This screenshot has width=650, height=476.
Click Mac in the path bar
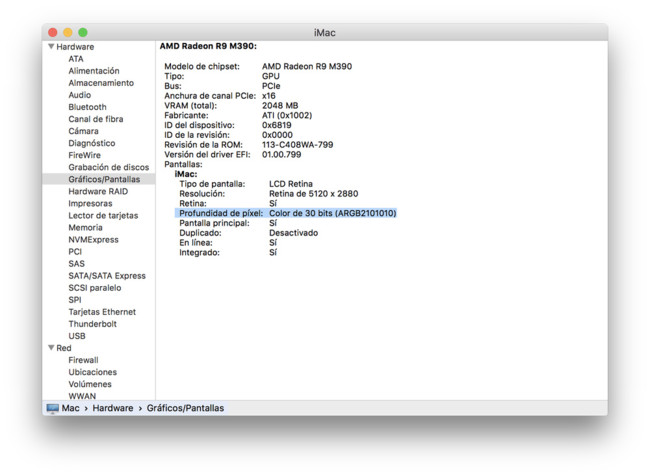[70, 408]
